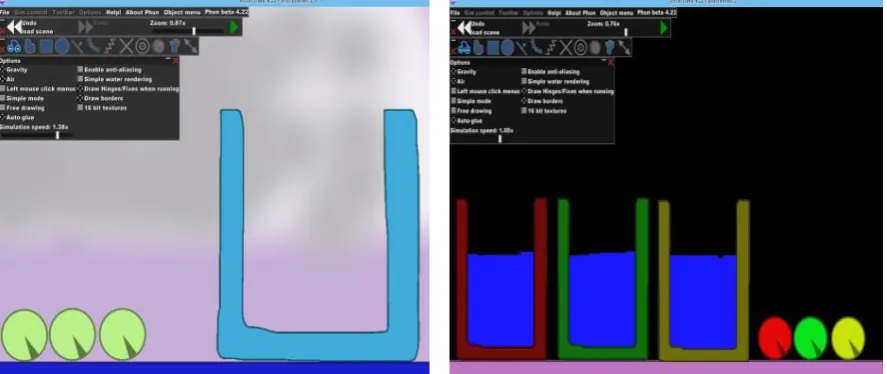Select the X-shaped fix tool in left window
The width and height of the screenshot is (887, 374).
click(126, 47)
